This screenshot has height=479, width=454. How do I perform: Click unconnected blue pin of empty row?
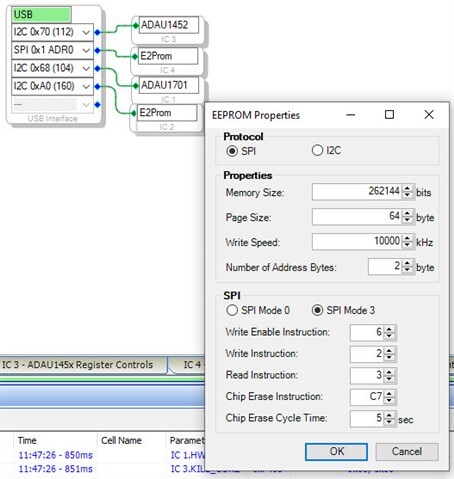point(97,105)
